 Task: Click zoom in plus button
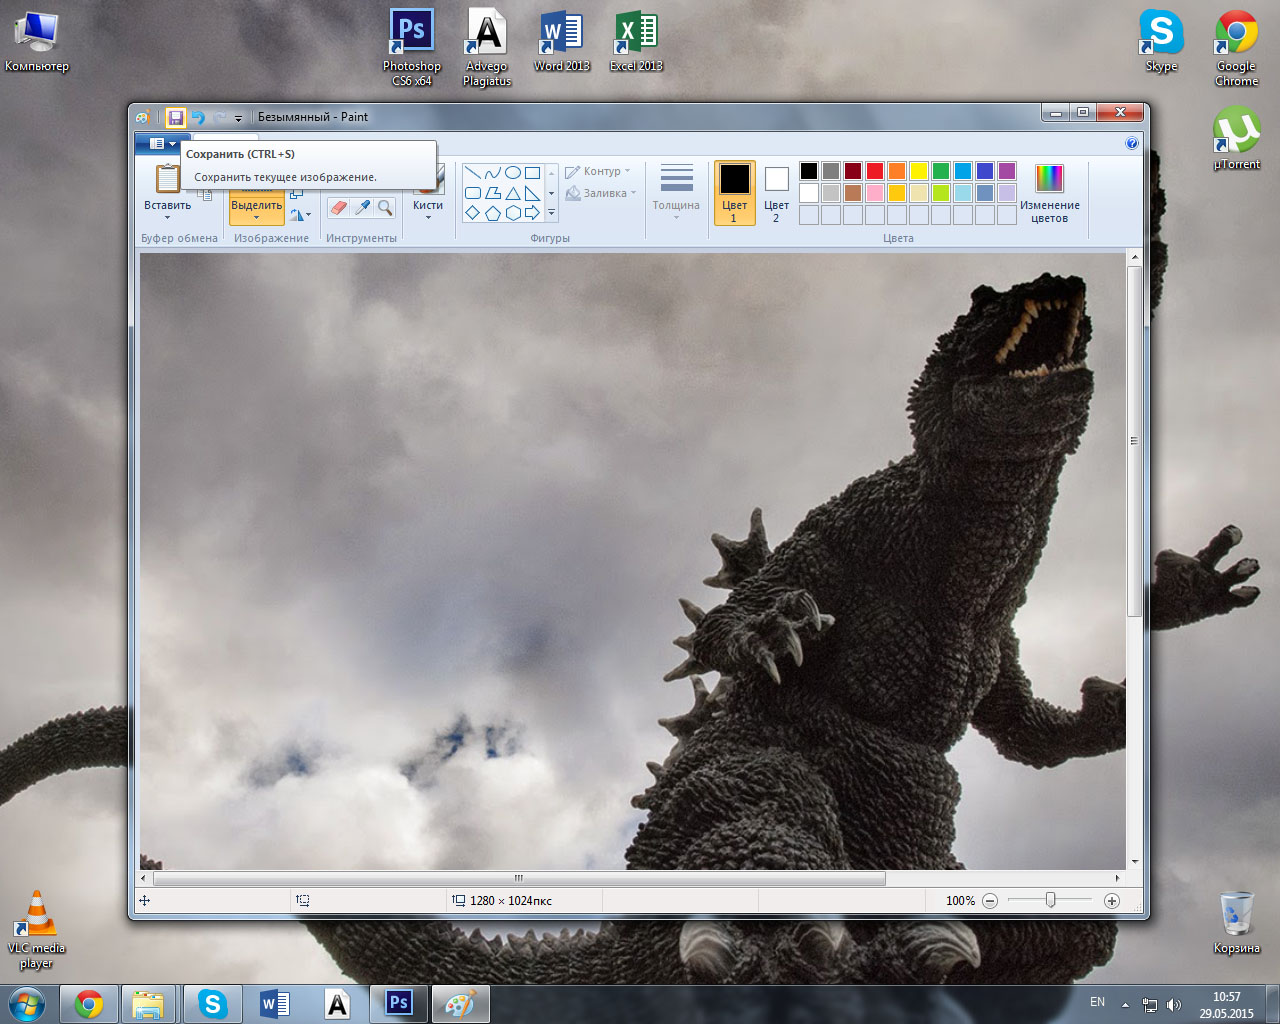pyautogui.click(x=1111, y=901)
